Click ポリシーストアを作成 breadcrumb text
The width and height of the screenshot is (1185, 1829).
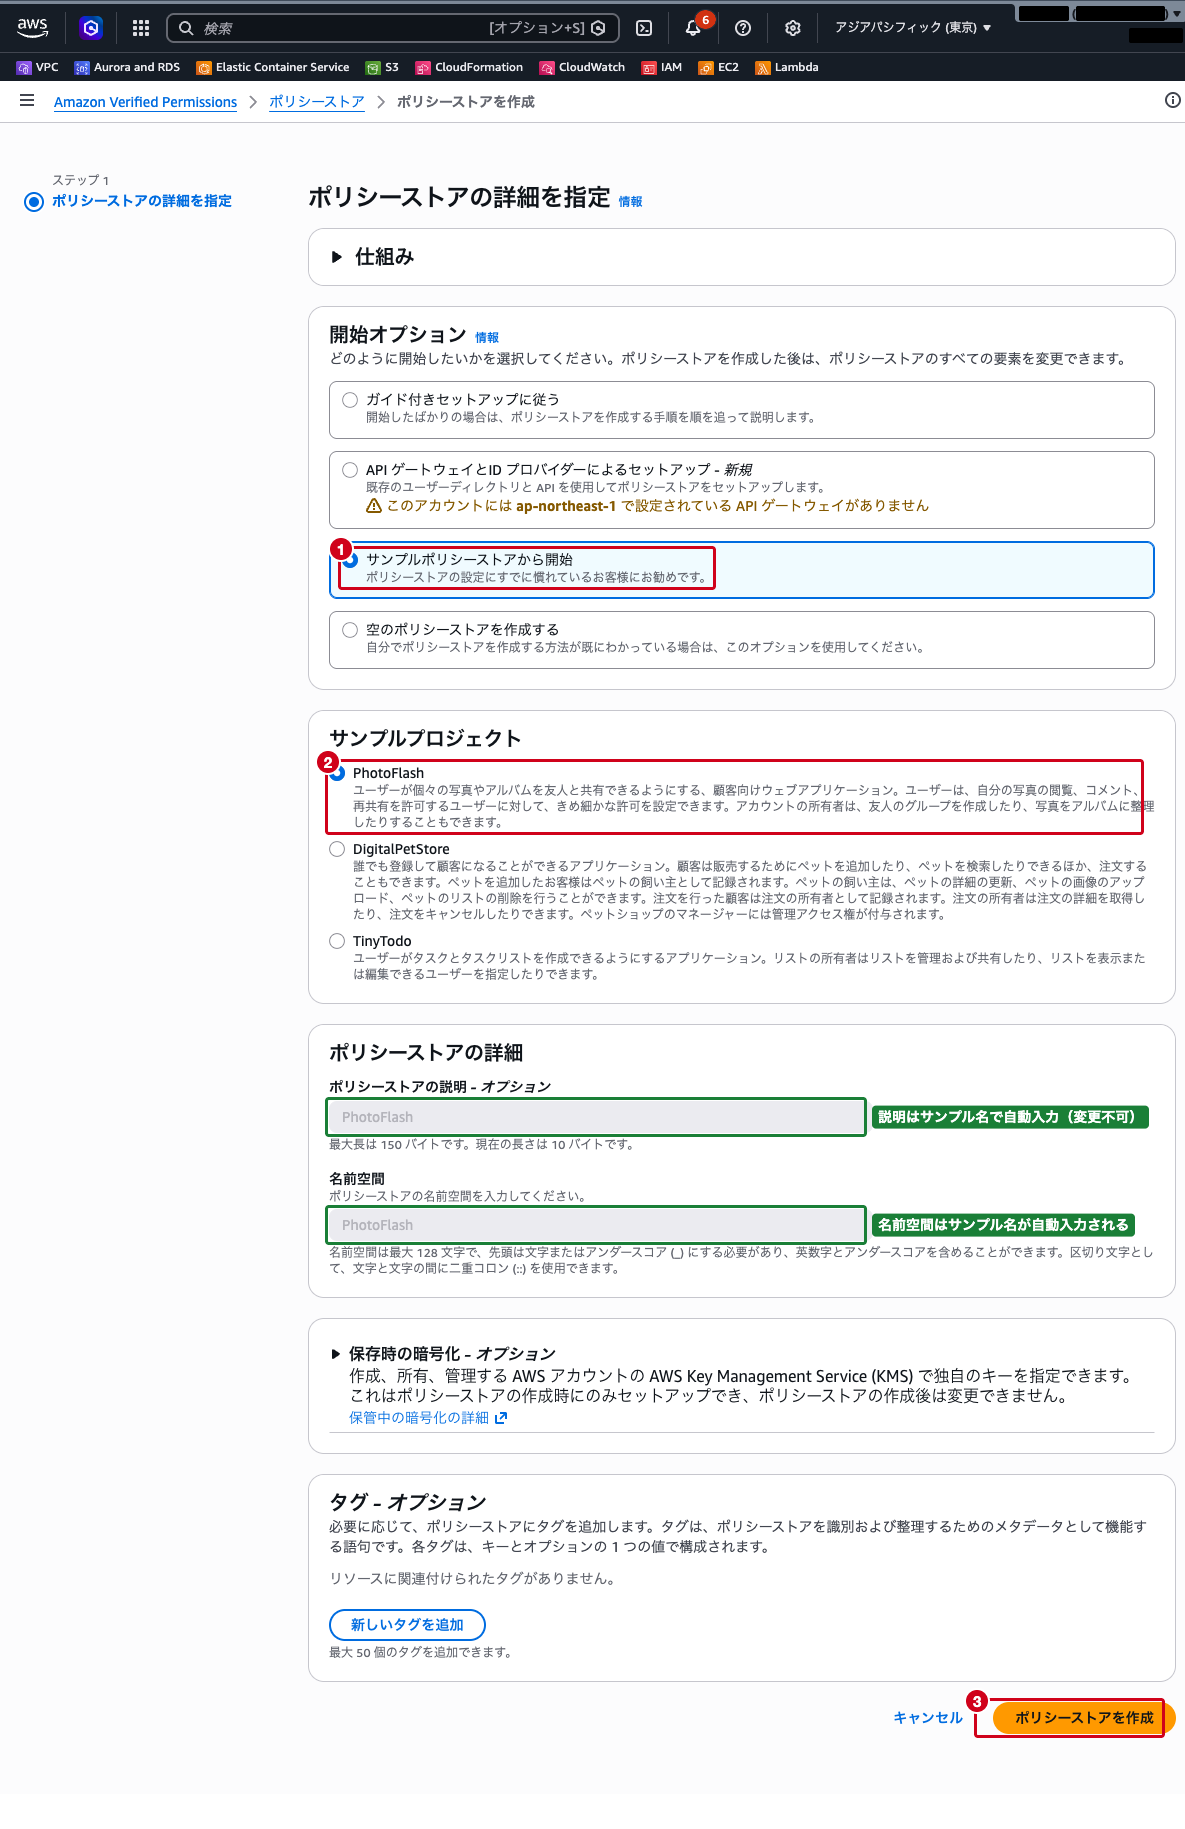pos(465,102)
